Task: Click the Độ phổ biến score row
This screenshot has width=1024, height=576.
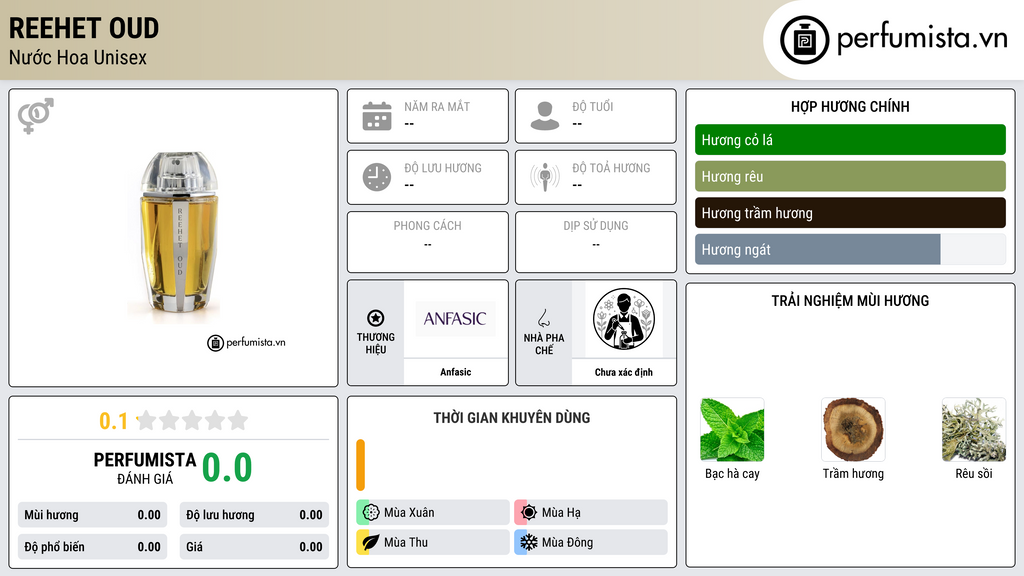Action: click(x=92, y=547)
